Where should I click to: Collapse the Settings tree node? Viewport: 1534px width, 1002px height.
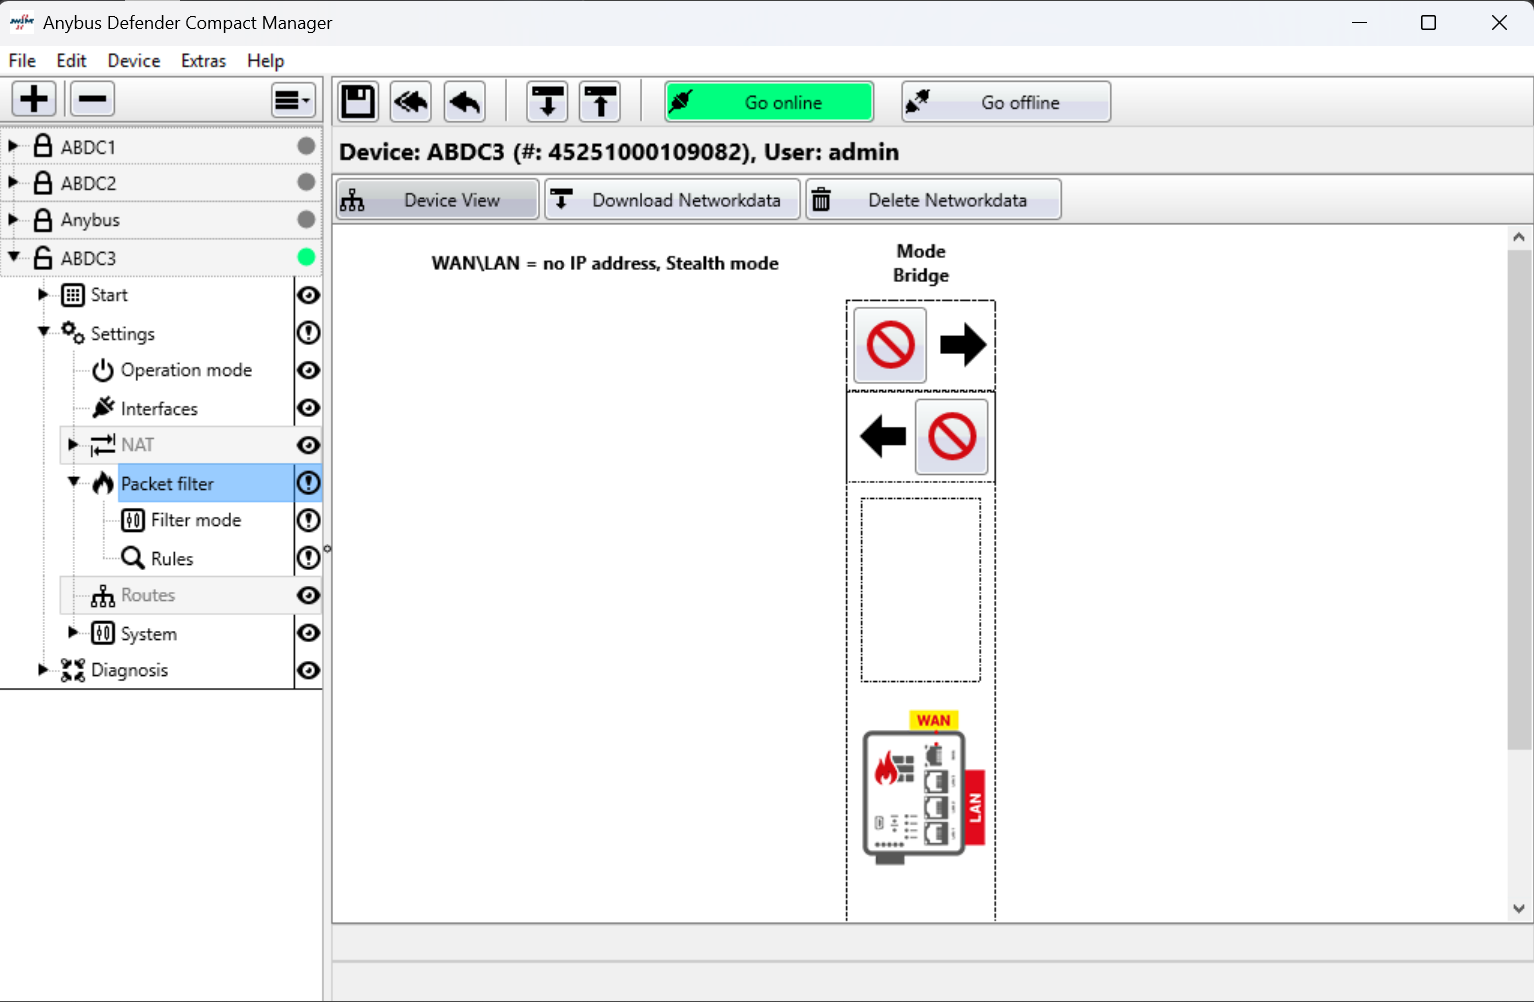point(43,332)
